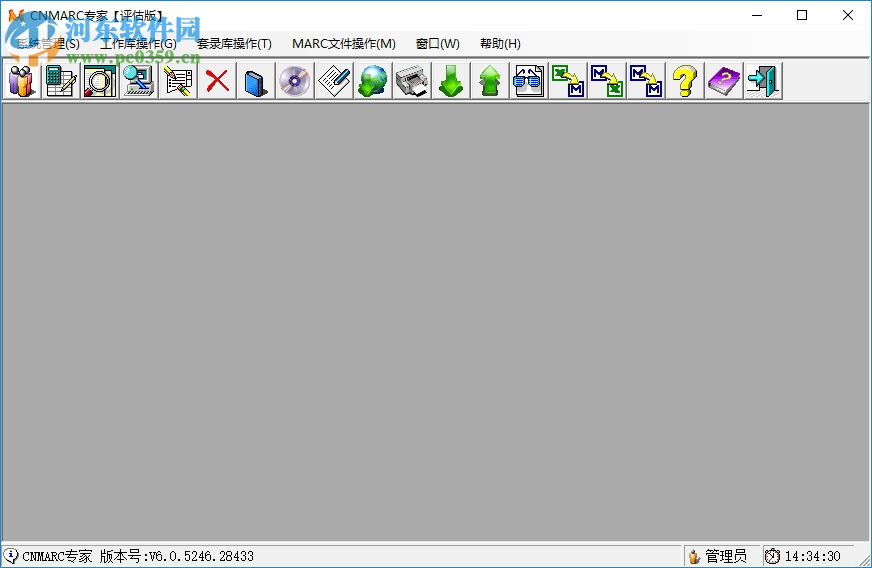The image size is (872, 568).
Task: Click the info icon in status bar
Action: tap(11, 555)
